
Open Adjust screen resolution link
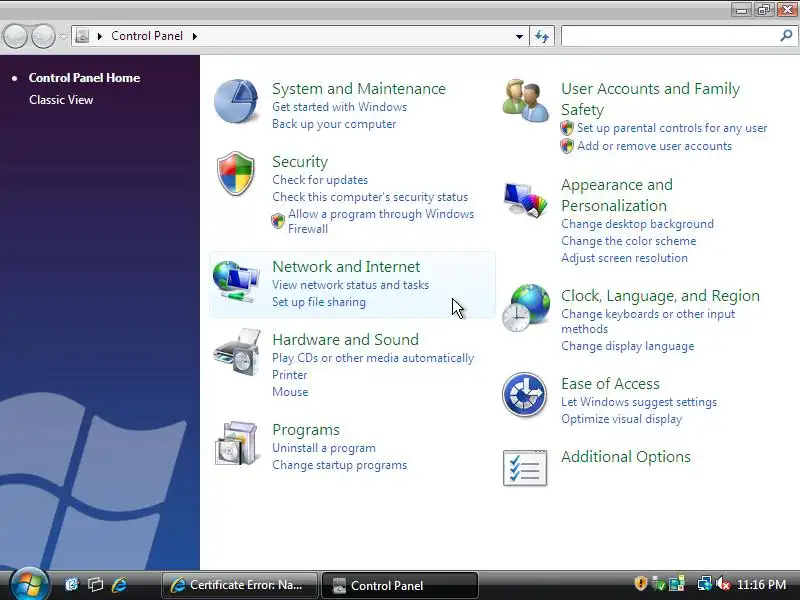click(624, 258)
